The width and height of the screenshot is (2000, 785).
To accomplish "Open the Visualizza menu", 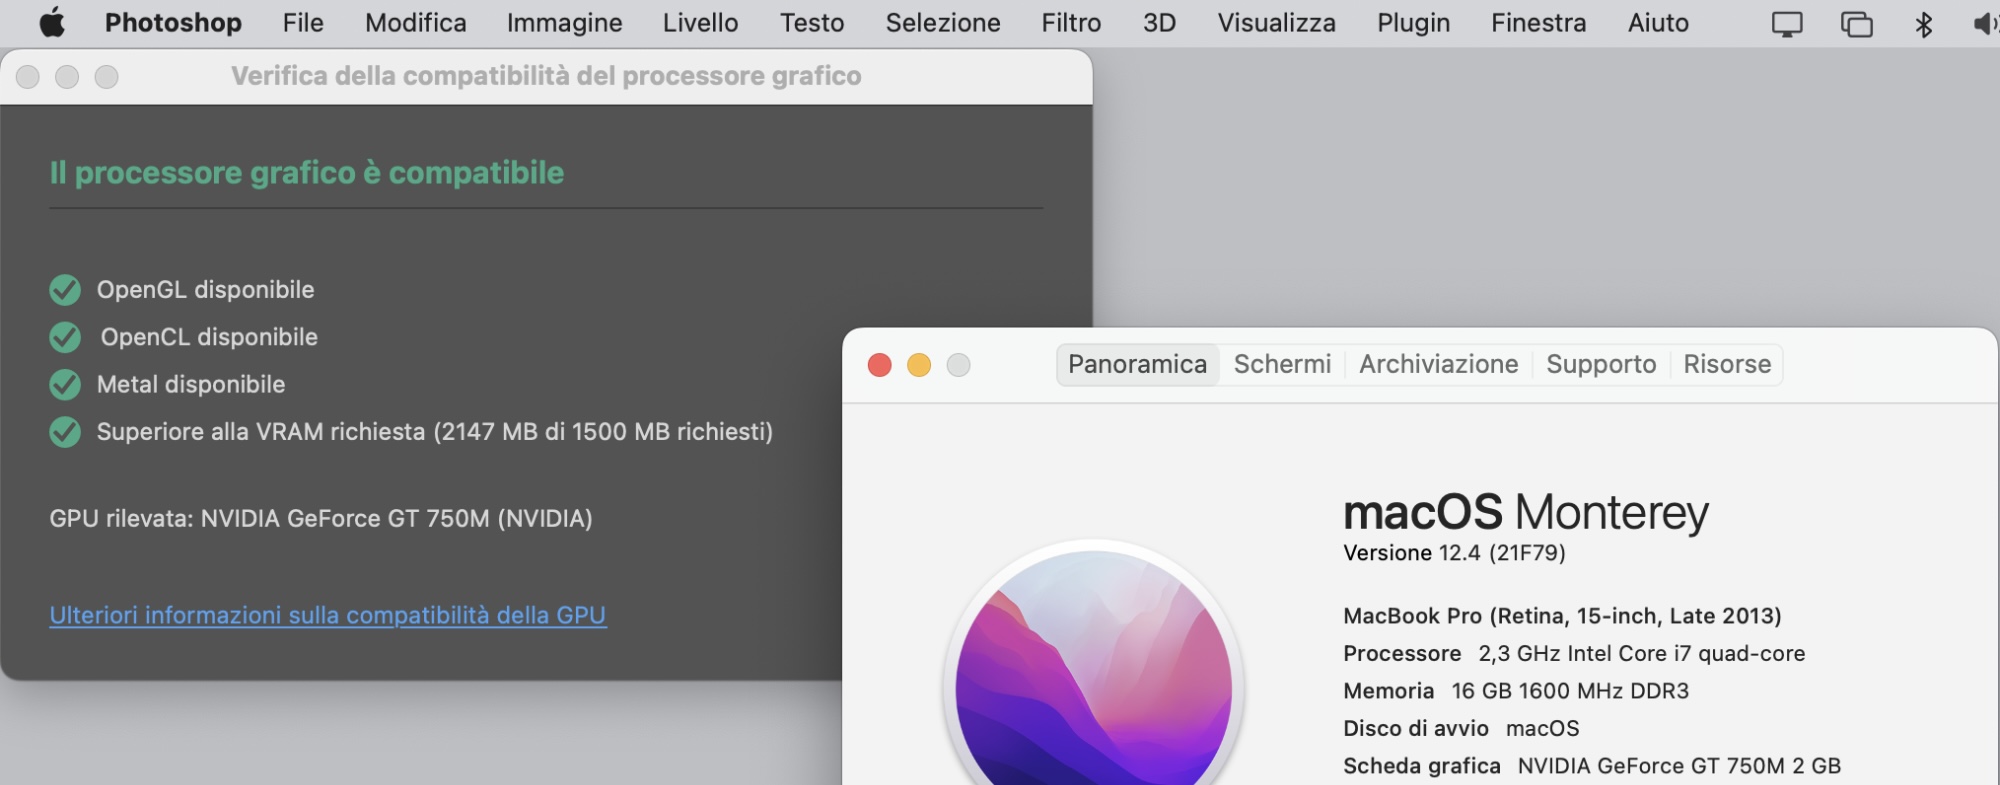I will point(1276,22).
